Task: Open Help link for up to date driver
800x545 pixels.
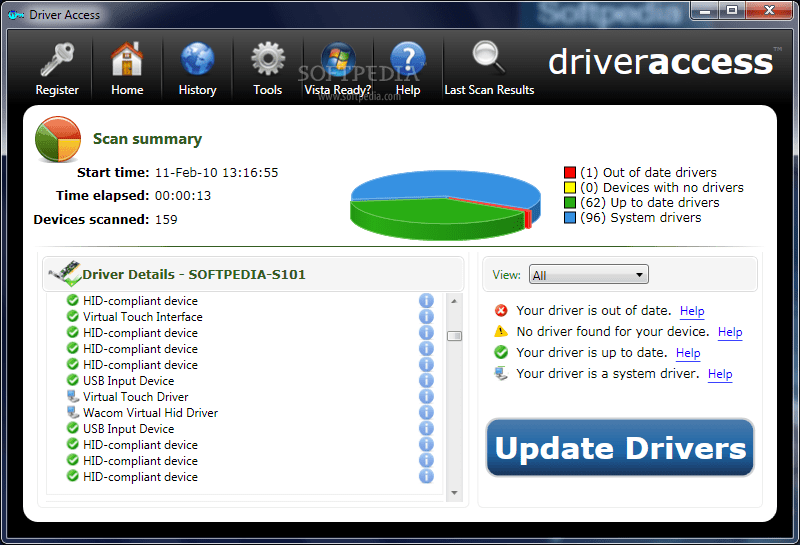Action: tap(688, 353)
